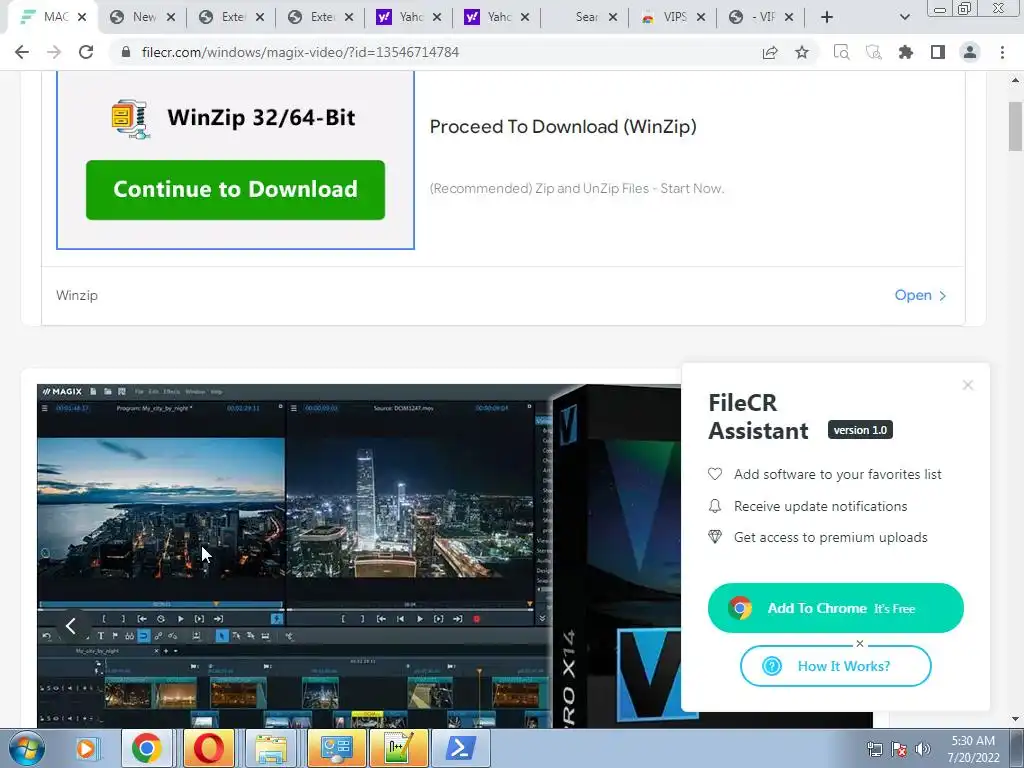Bookmark this page with star icon
1024x768 pixels.
[x=802, y=52]
